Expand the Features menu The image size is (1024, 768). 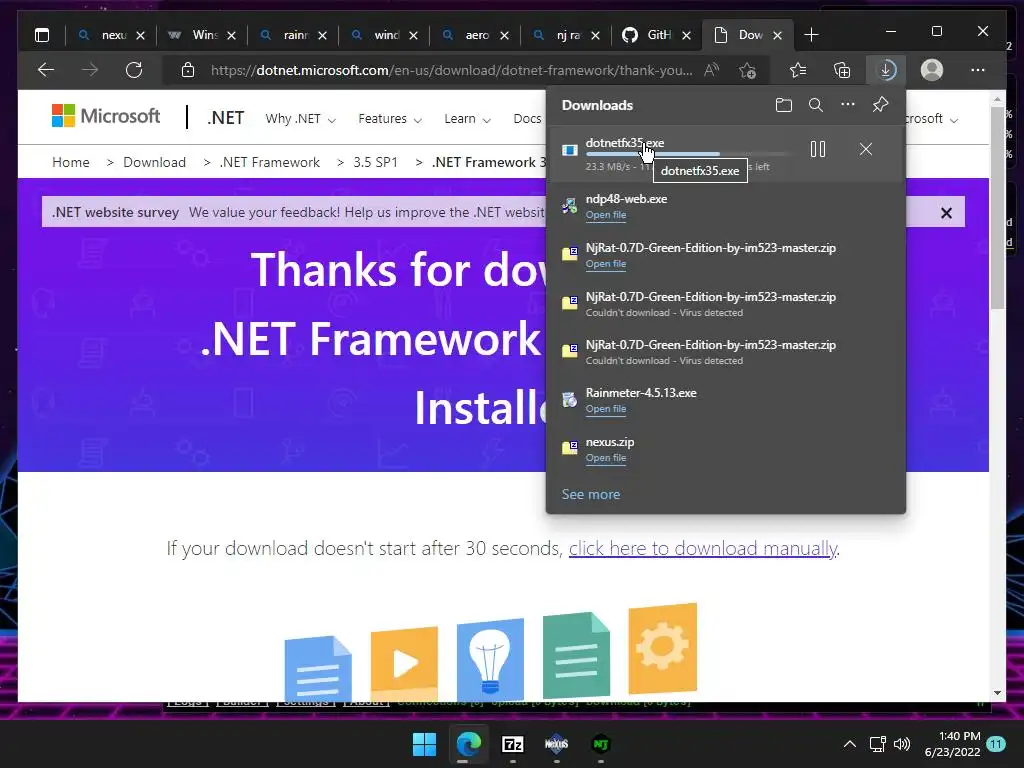click(390, 119)
